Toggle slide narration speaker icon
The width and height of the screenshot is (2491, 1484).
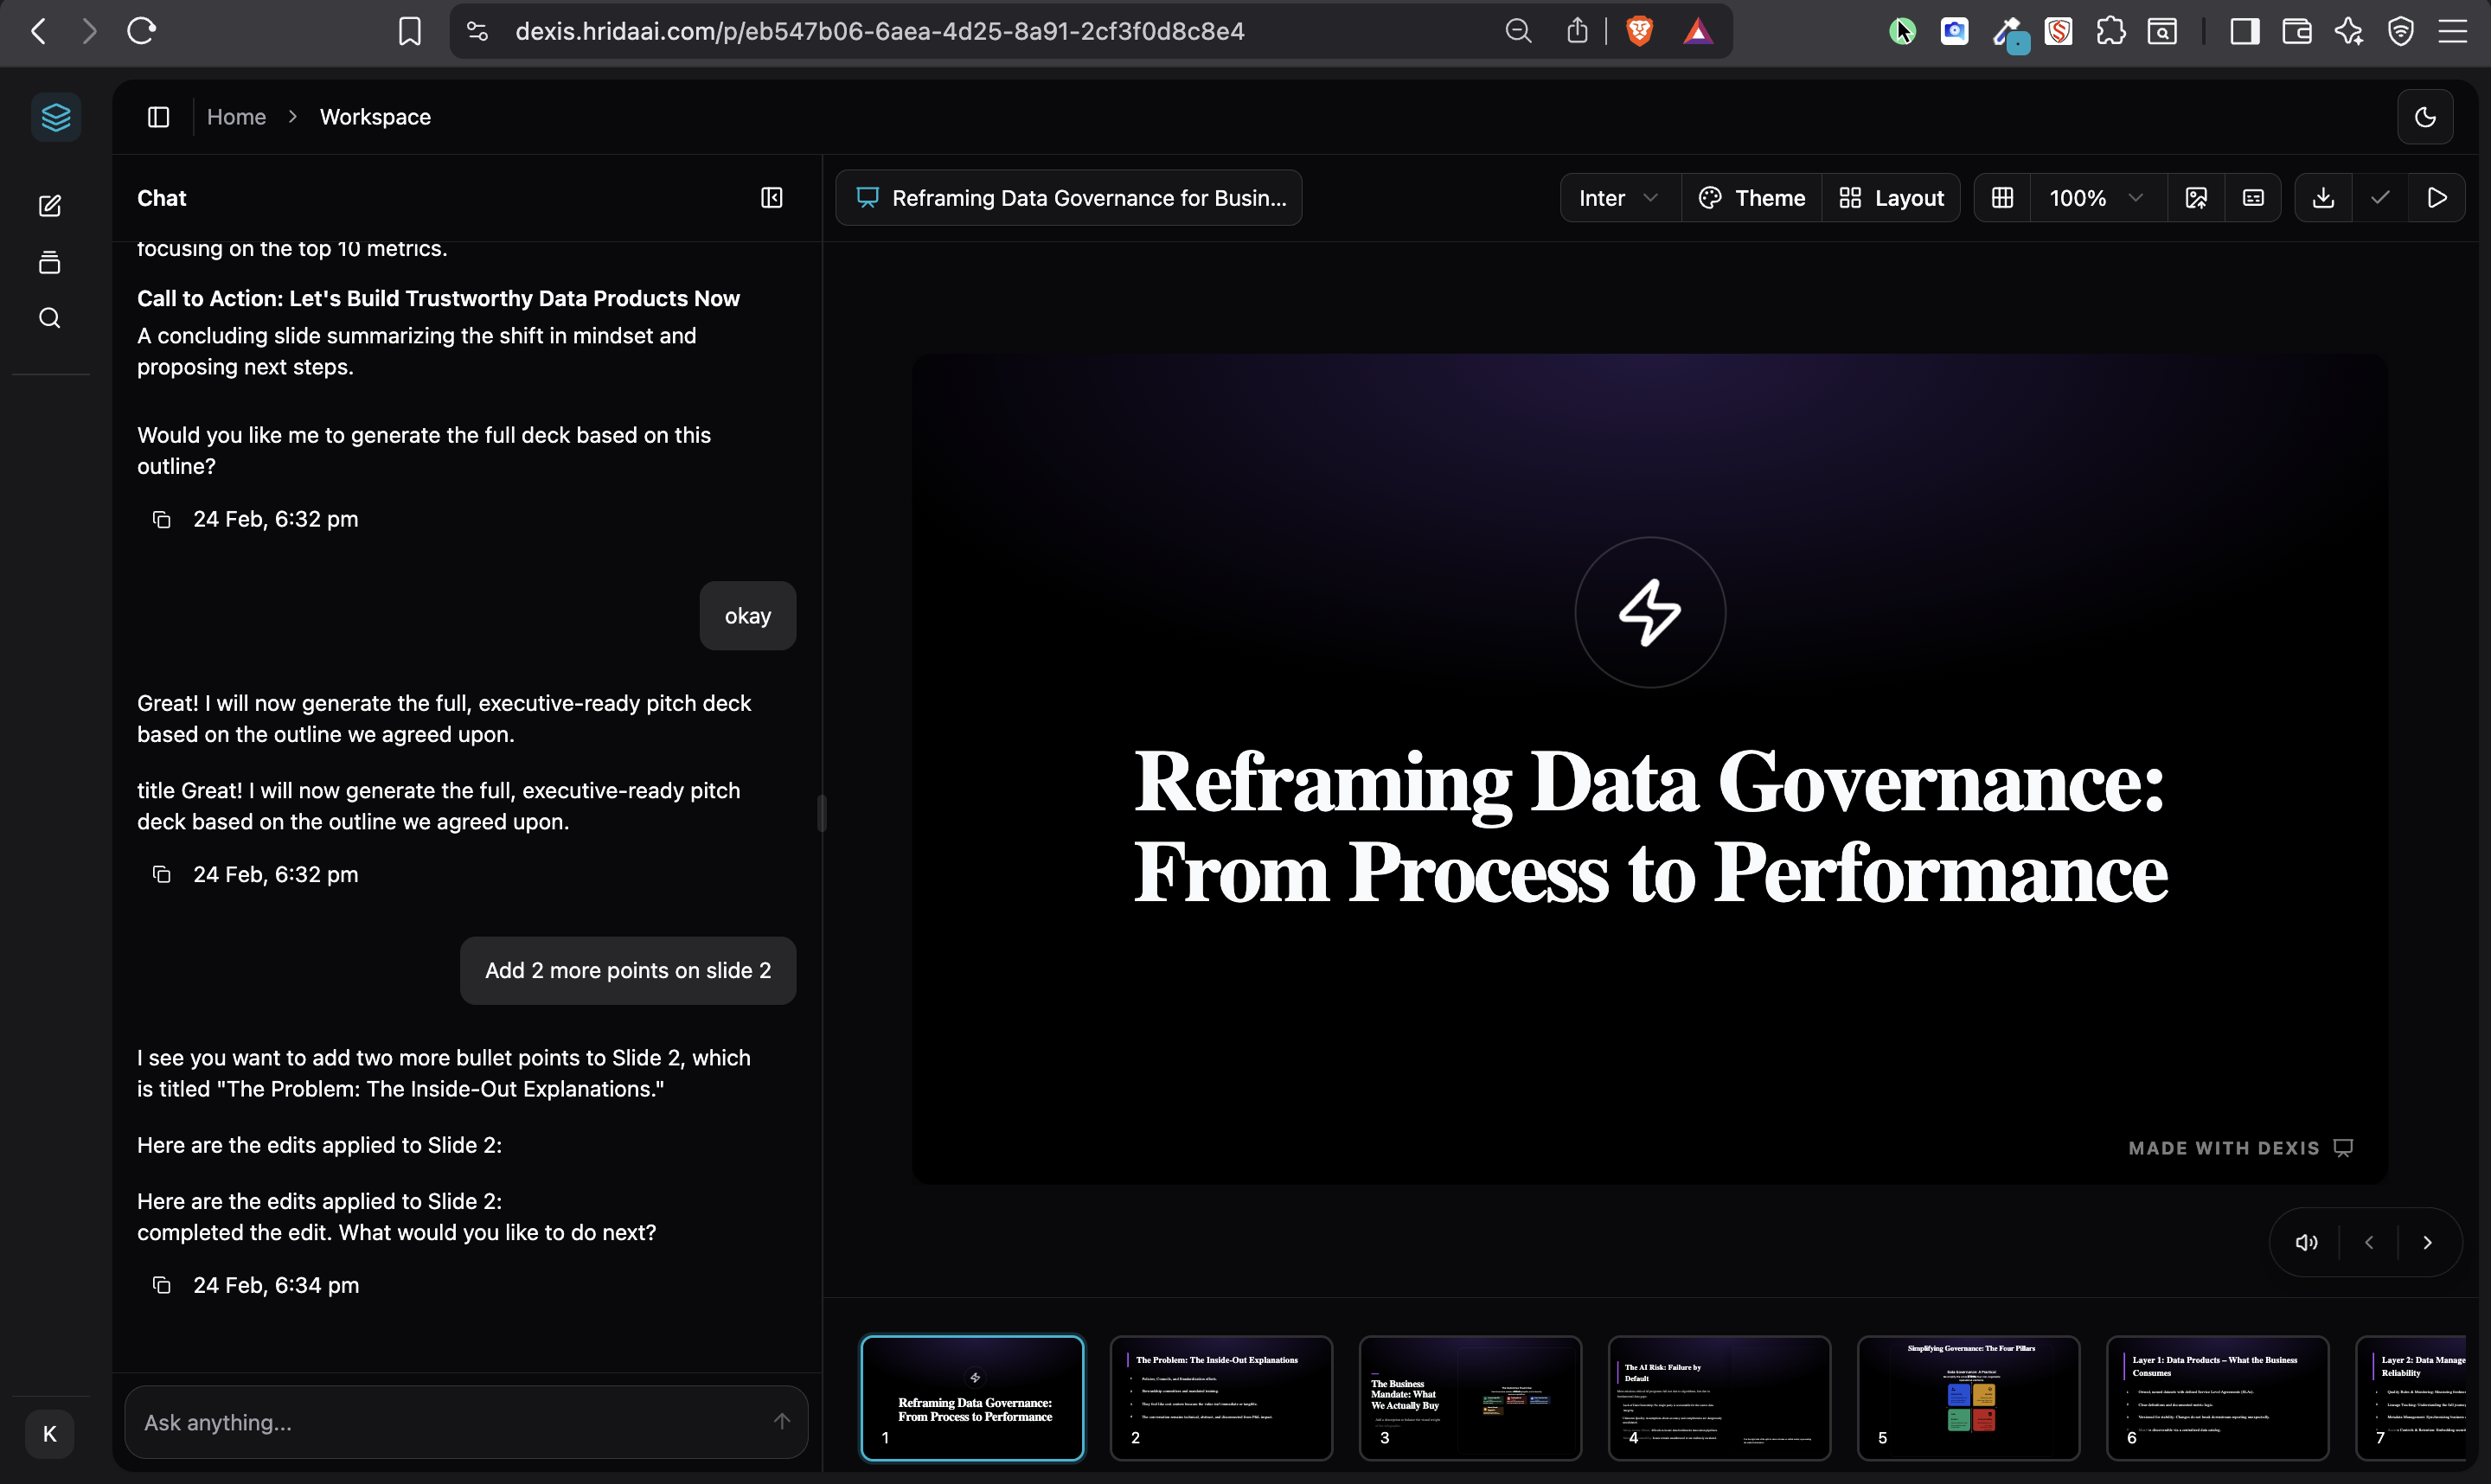(x=2306, y=1242)
